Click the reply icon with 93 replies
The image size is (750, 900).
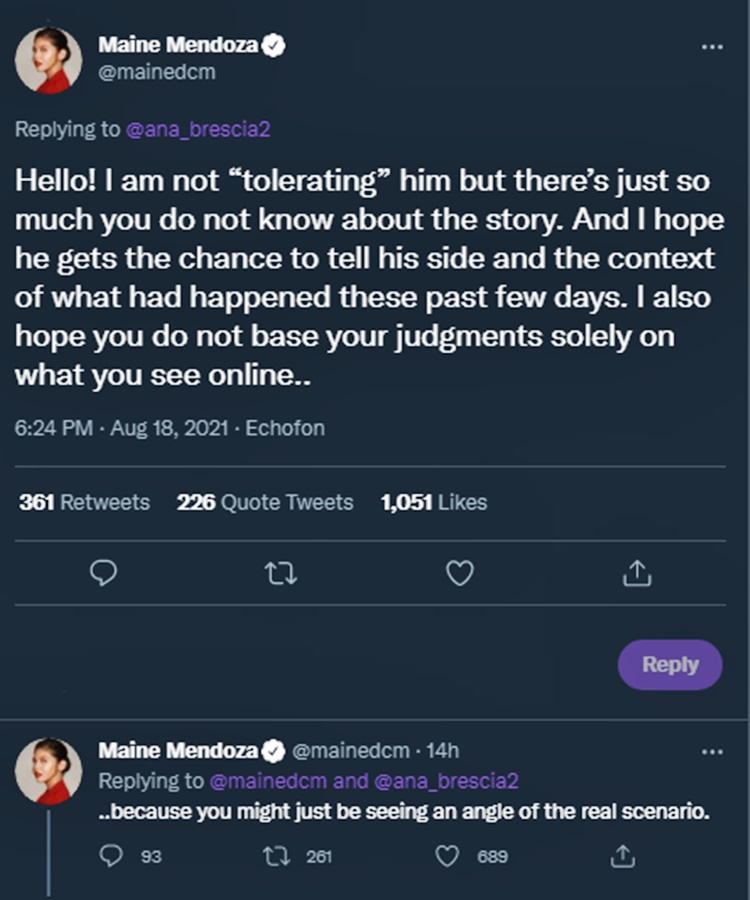click(x=113, y=856)
